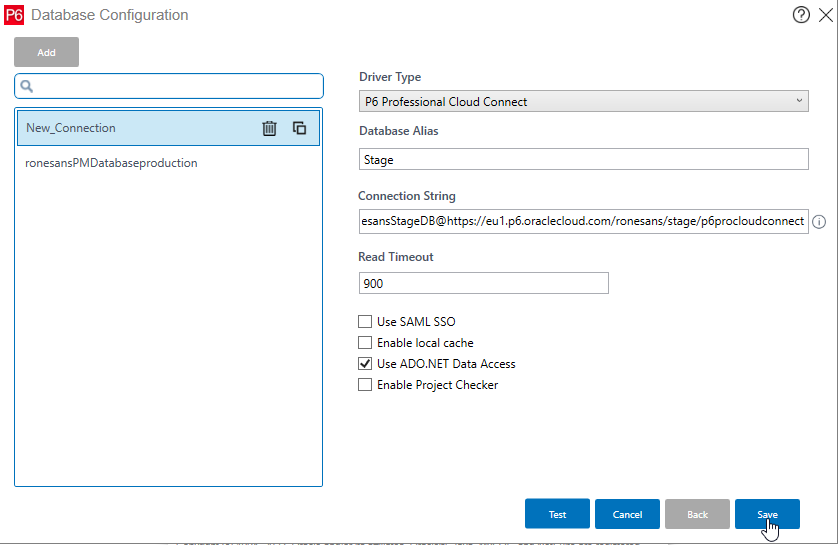Uncheck Use ADO.NET Data Access

365,364
